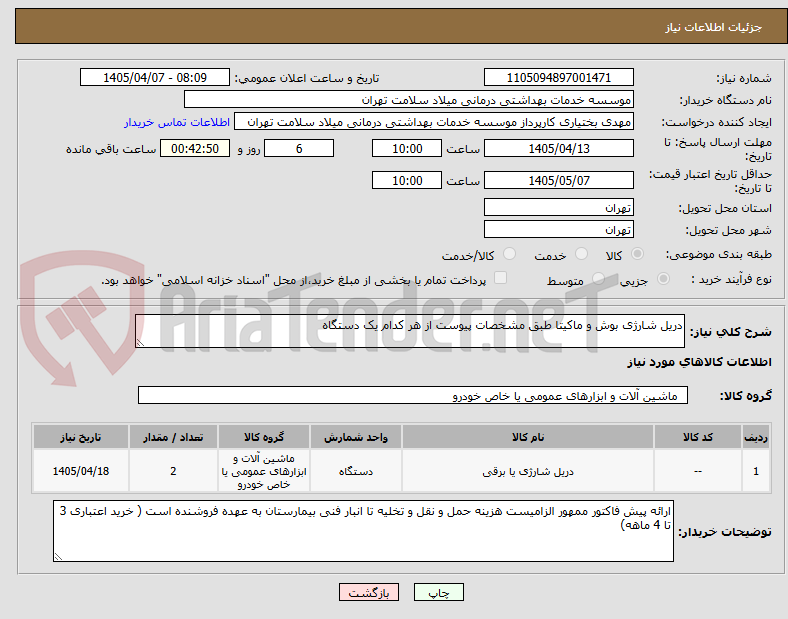Select the خدمت radio button
This screenshot has width=788, height=619.
581,254
